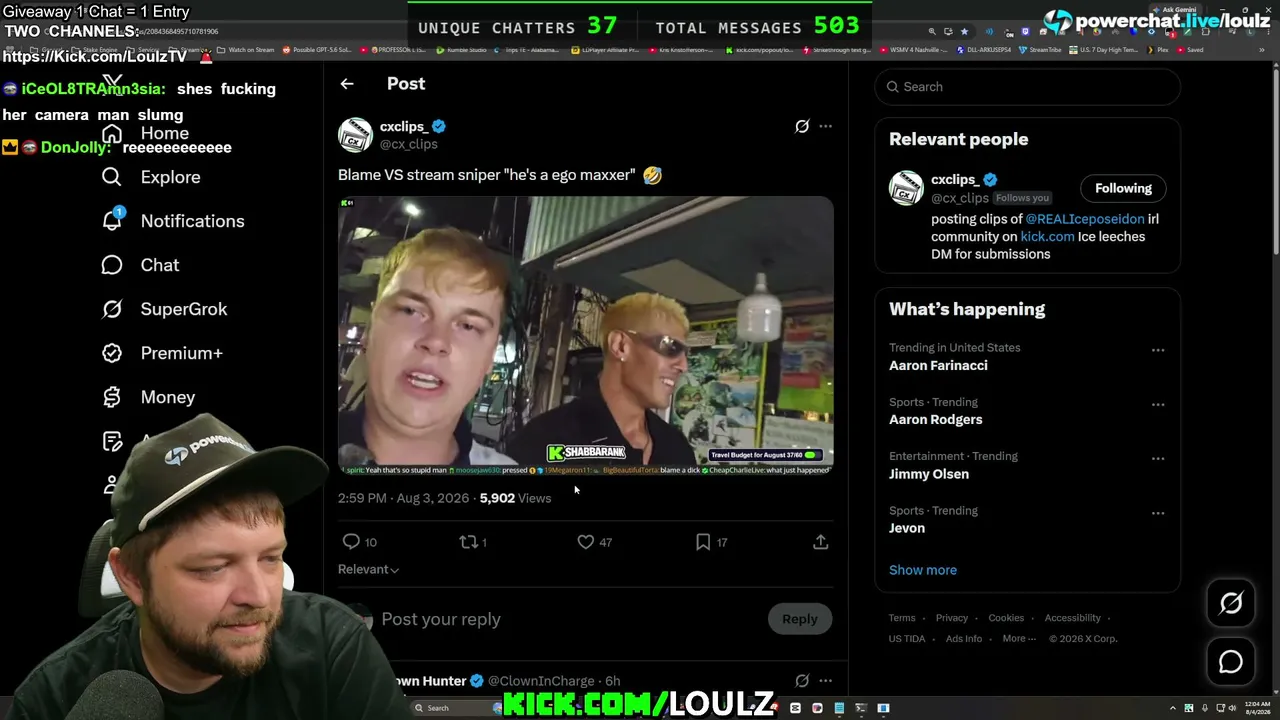The image size is (1280, 720).
Task: Open more options on Clown Hunter reply
Action: tap(825, 681)
